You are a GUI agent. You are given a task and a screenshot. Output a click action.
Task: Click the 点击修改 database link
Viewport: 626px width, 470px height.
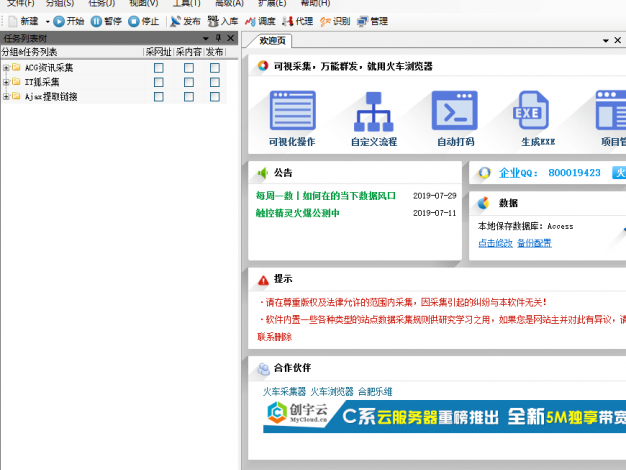495,243
